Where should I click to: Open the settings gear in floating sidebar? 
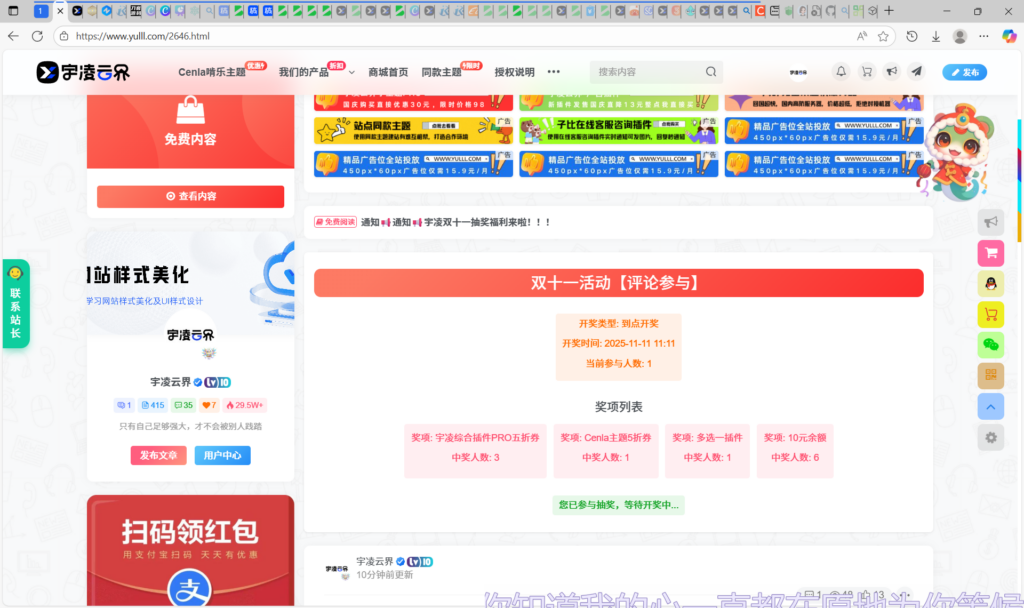point(990,437)
